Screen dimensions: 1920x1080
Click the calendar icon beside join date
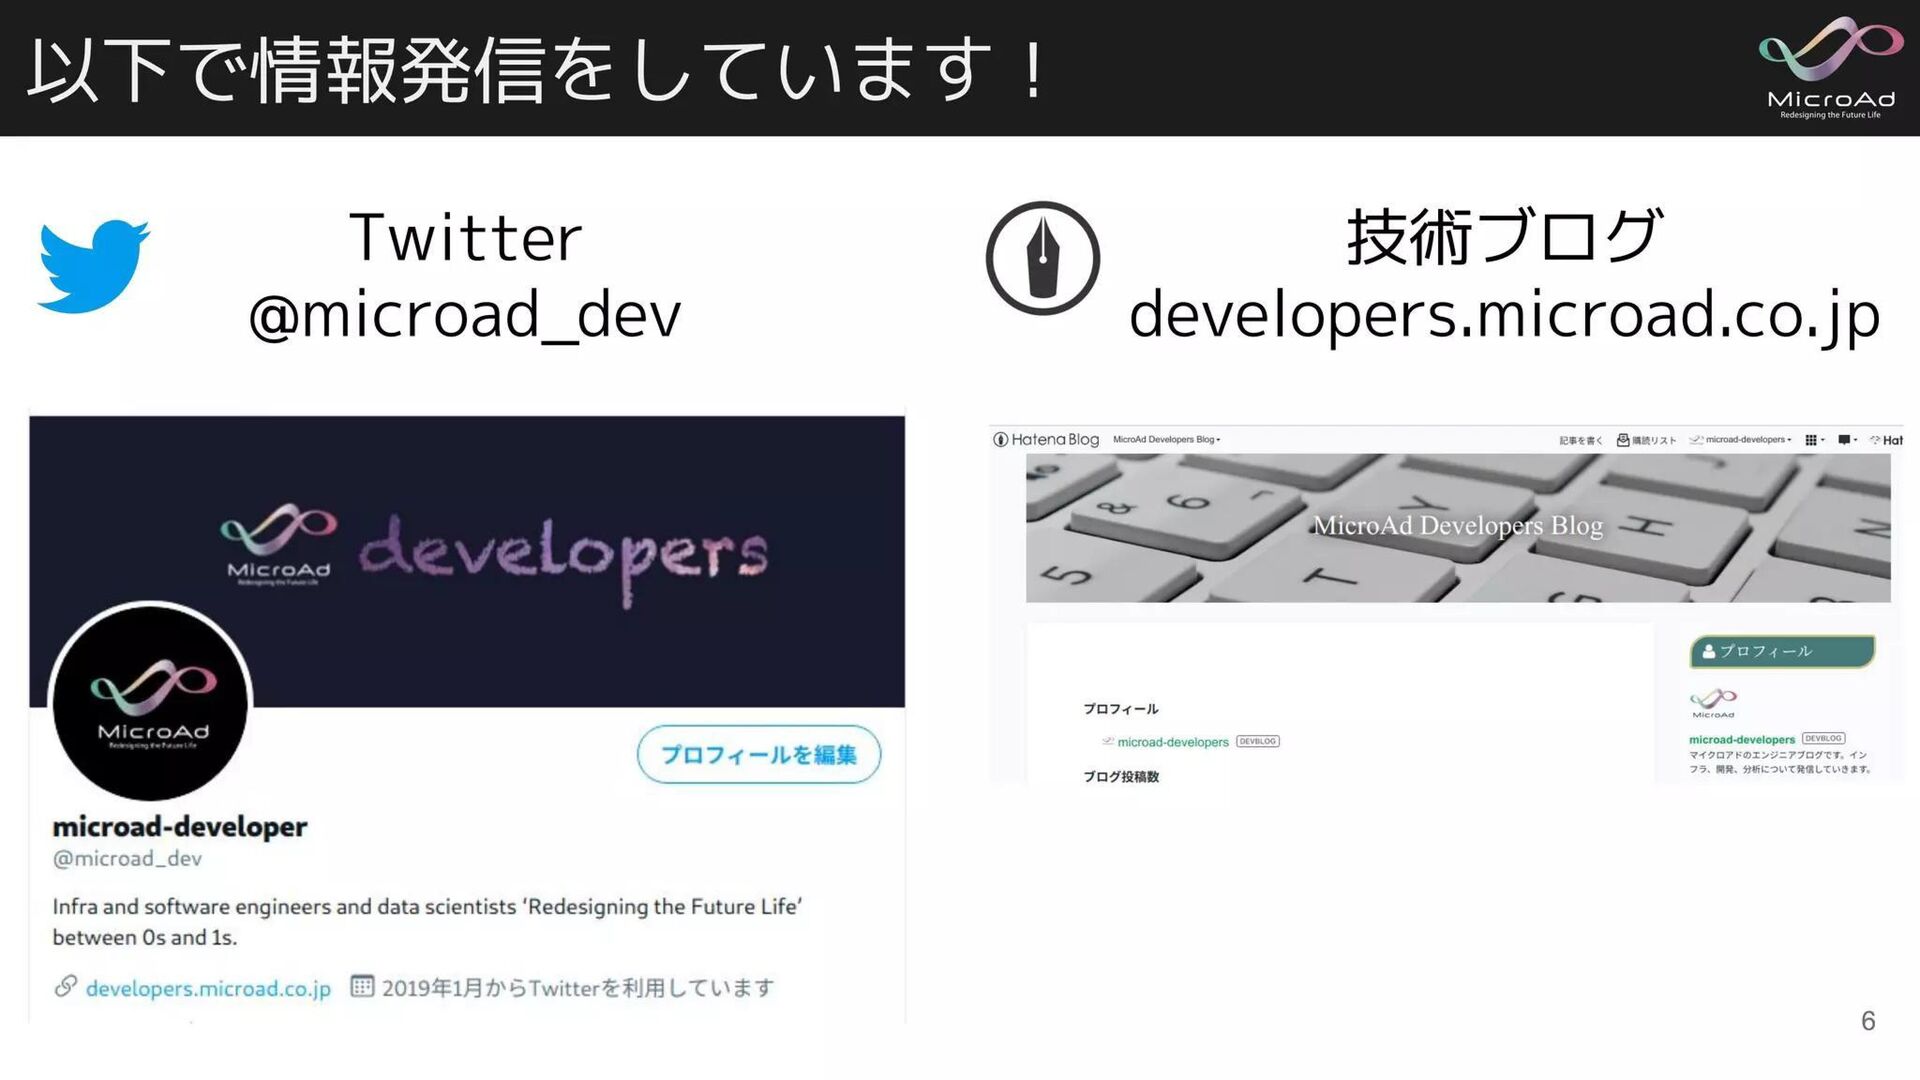coord(362,987)
